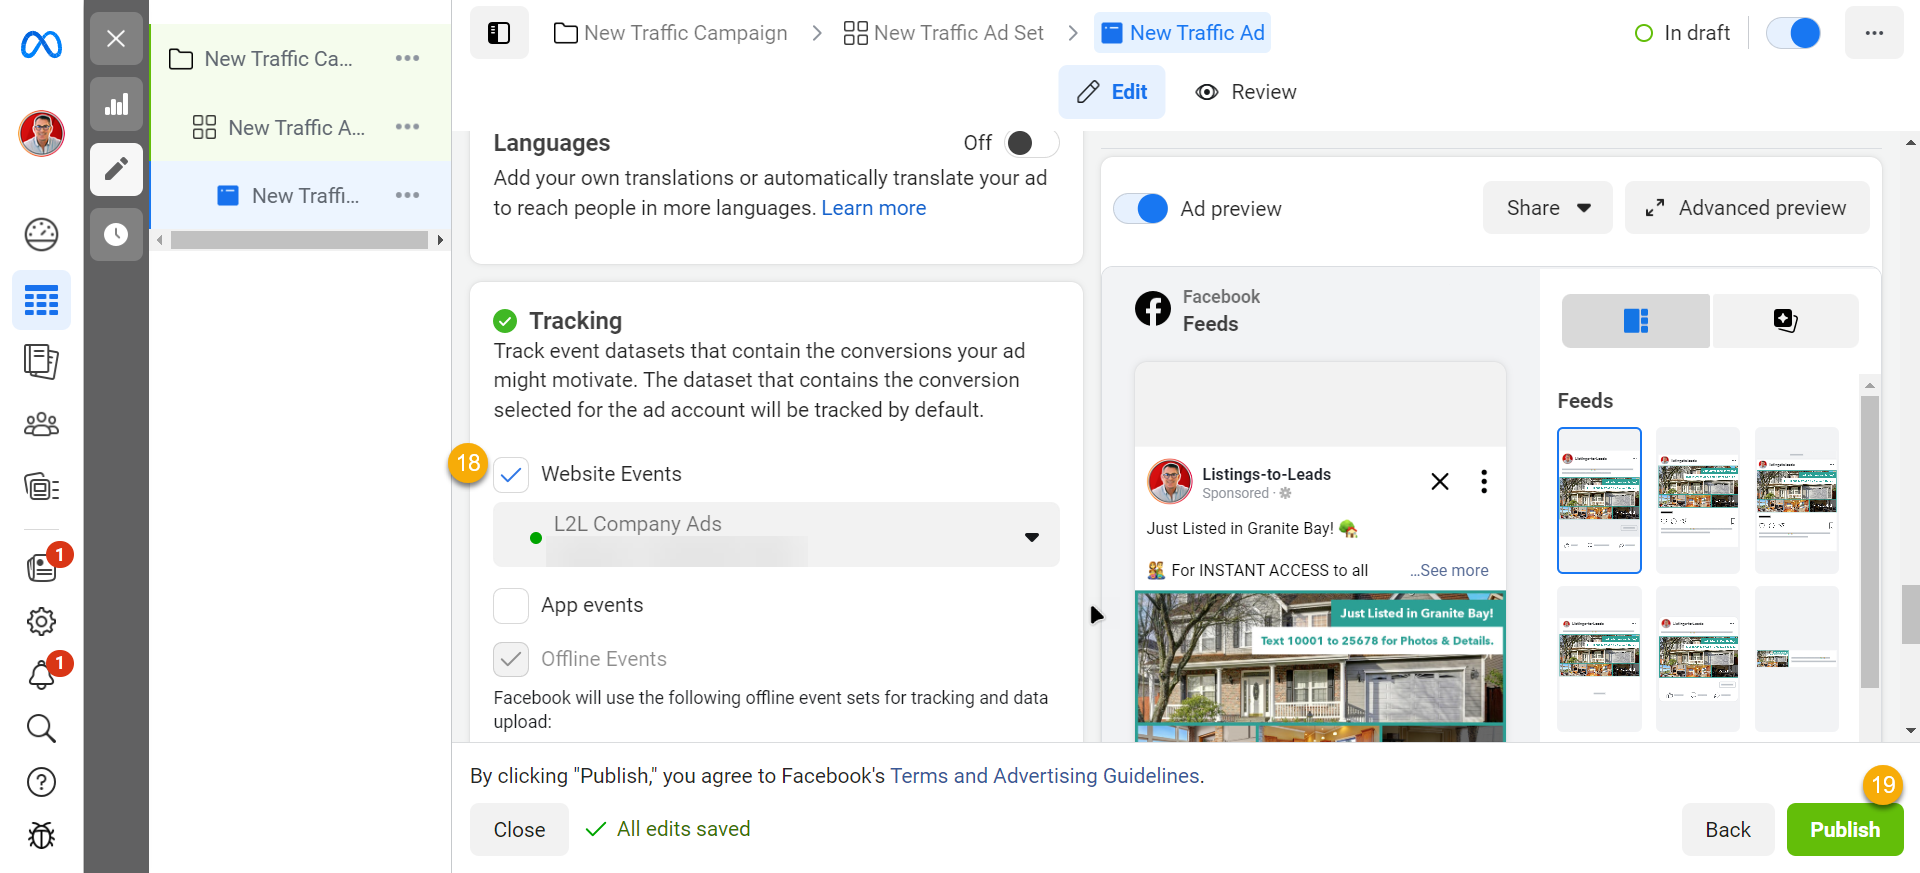
Task: Uncheck the Website Events checkbox
Action: pos(511,474)
